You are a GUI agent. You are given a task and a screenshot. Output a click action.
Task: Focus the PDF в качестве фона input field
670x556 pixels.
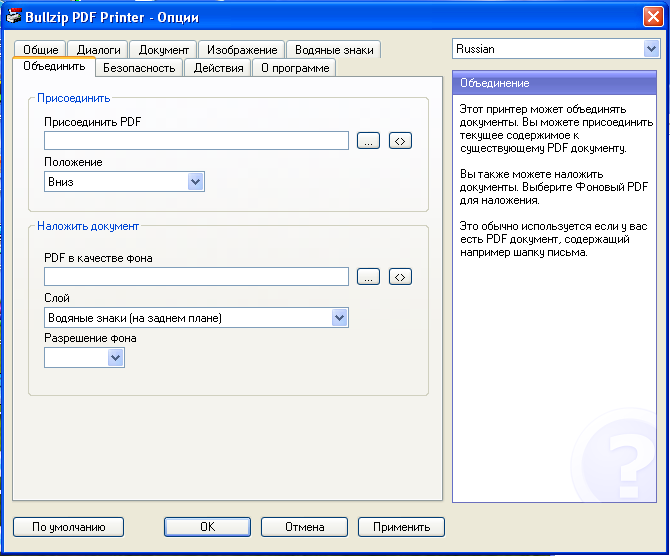click(x=197, y=277)
